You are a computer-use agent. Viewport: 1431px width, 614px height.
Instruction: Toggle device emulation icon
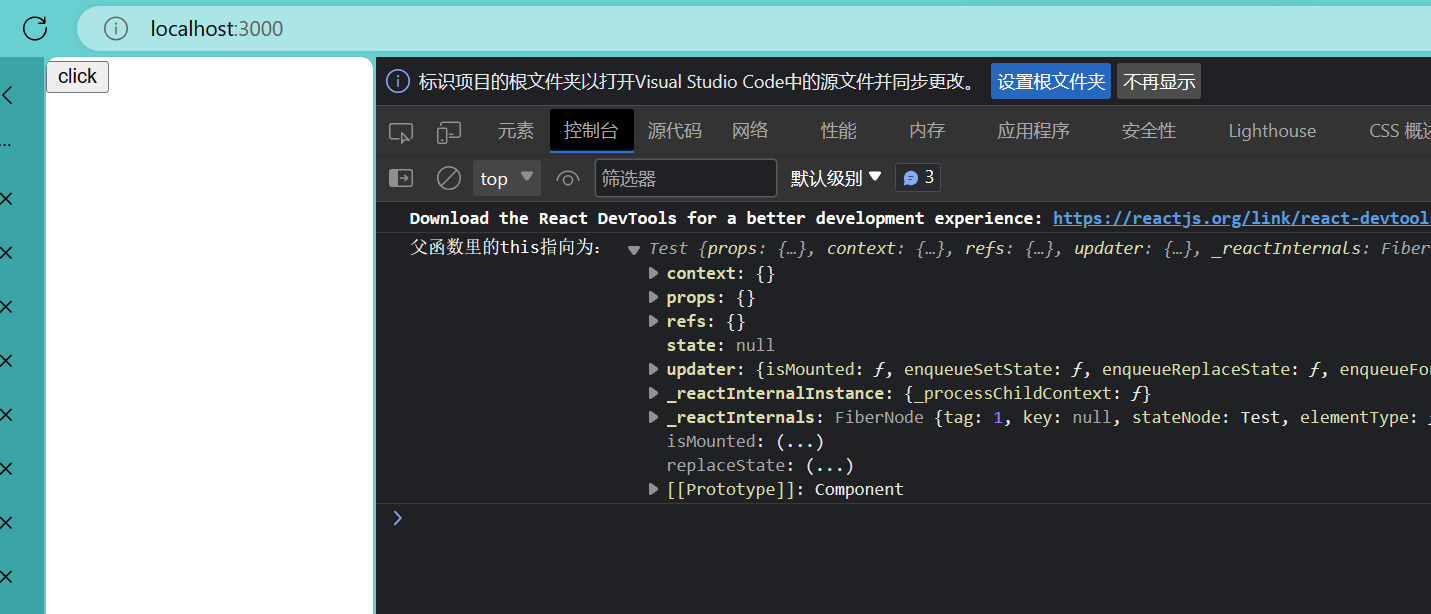(449, 132)
